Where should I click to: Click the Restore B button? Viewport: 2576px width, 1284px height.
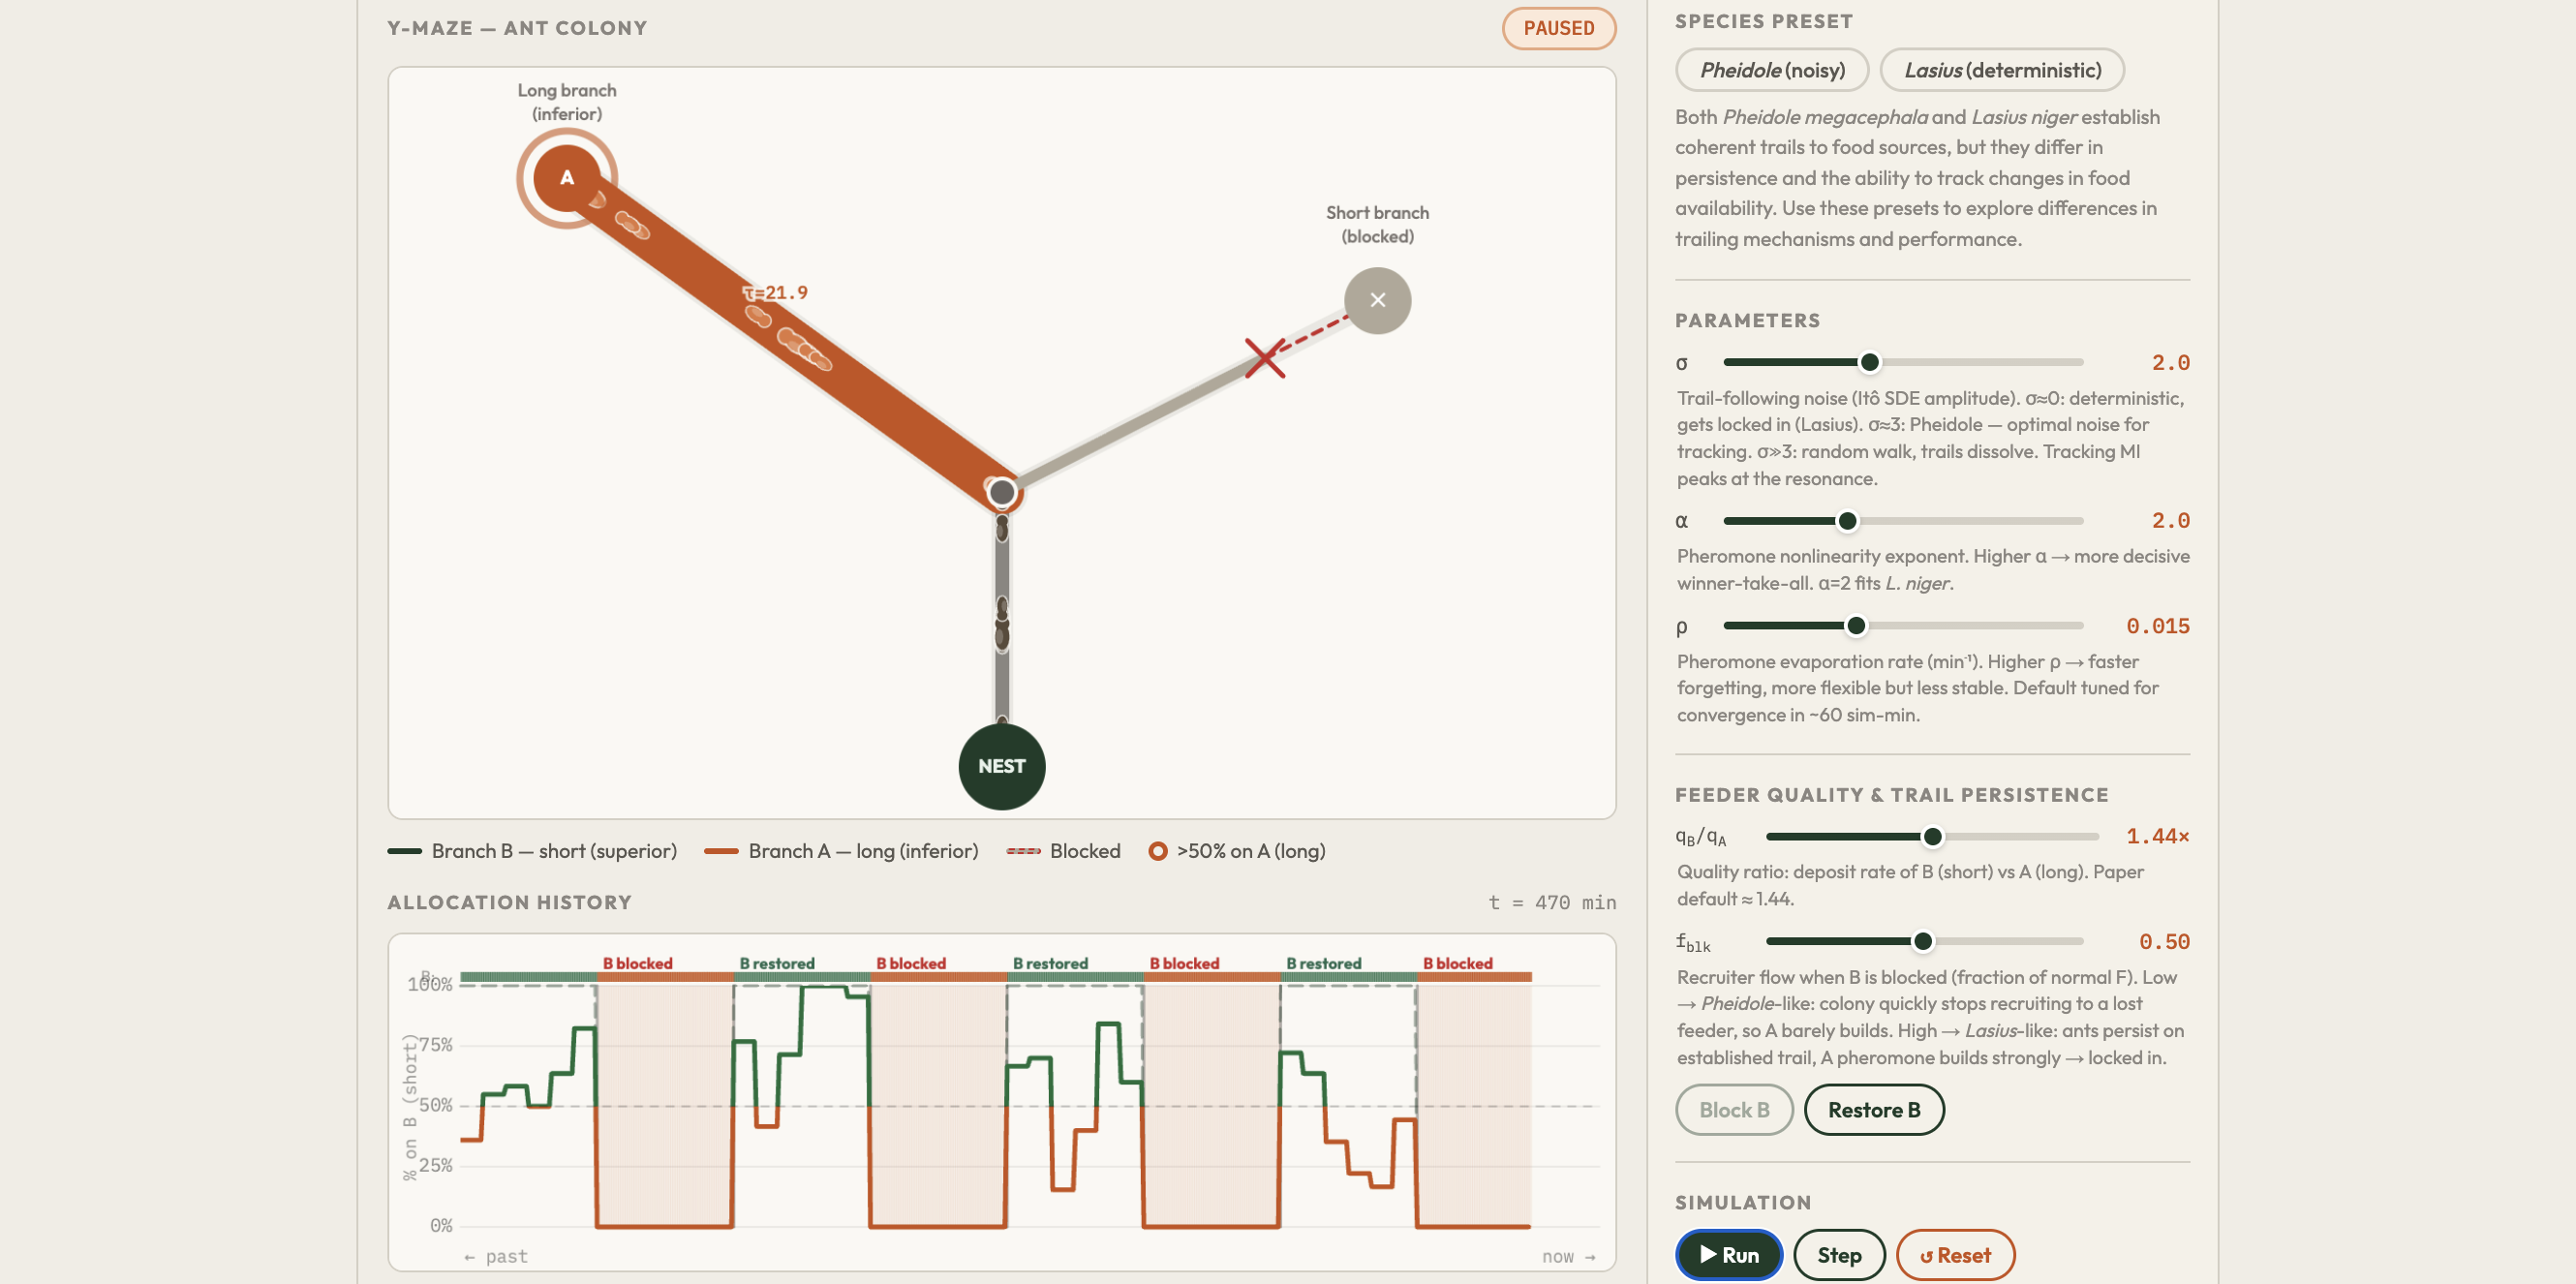coord(1873,1110)
